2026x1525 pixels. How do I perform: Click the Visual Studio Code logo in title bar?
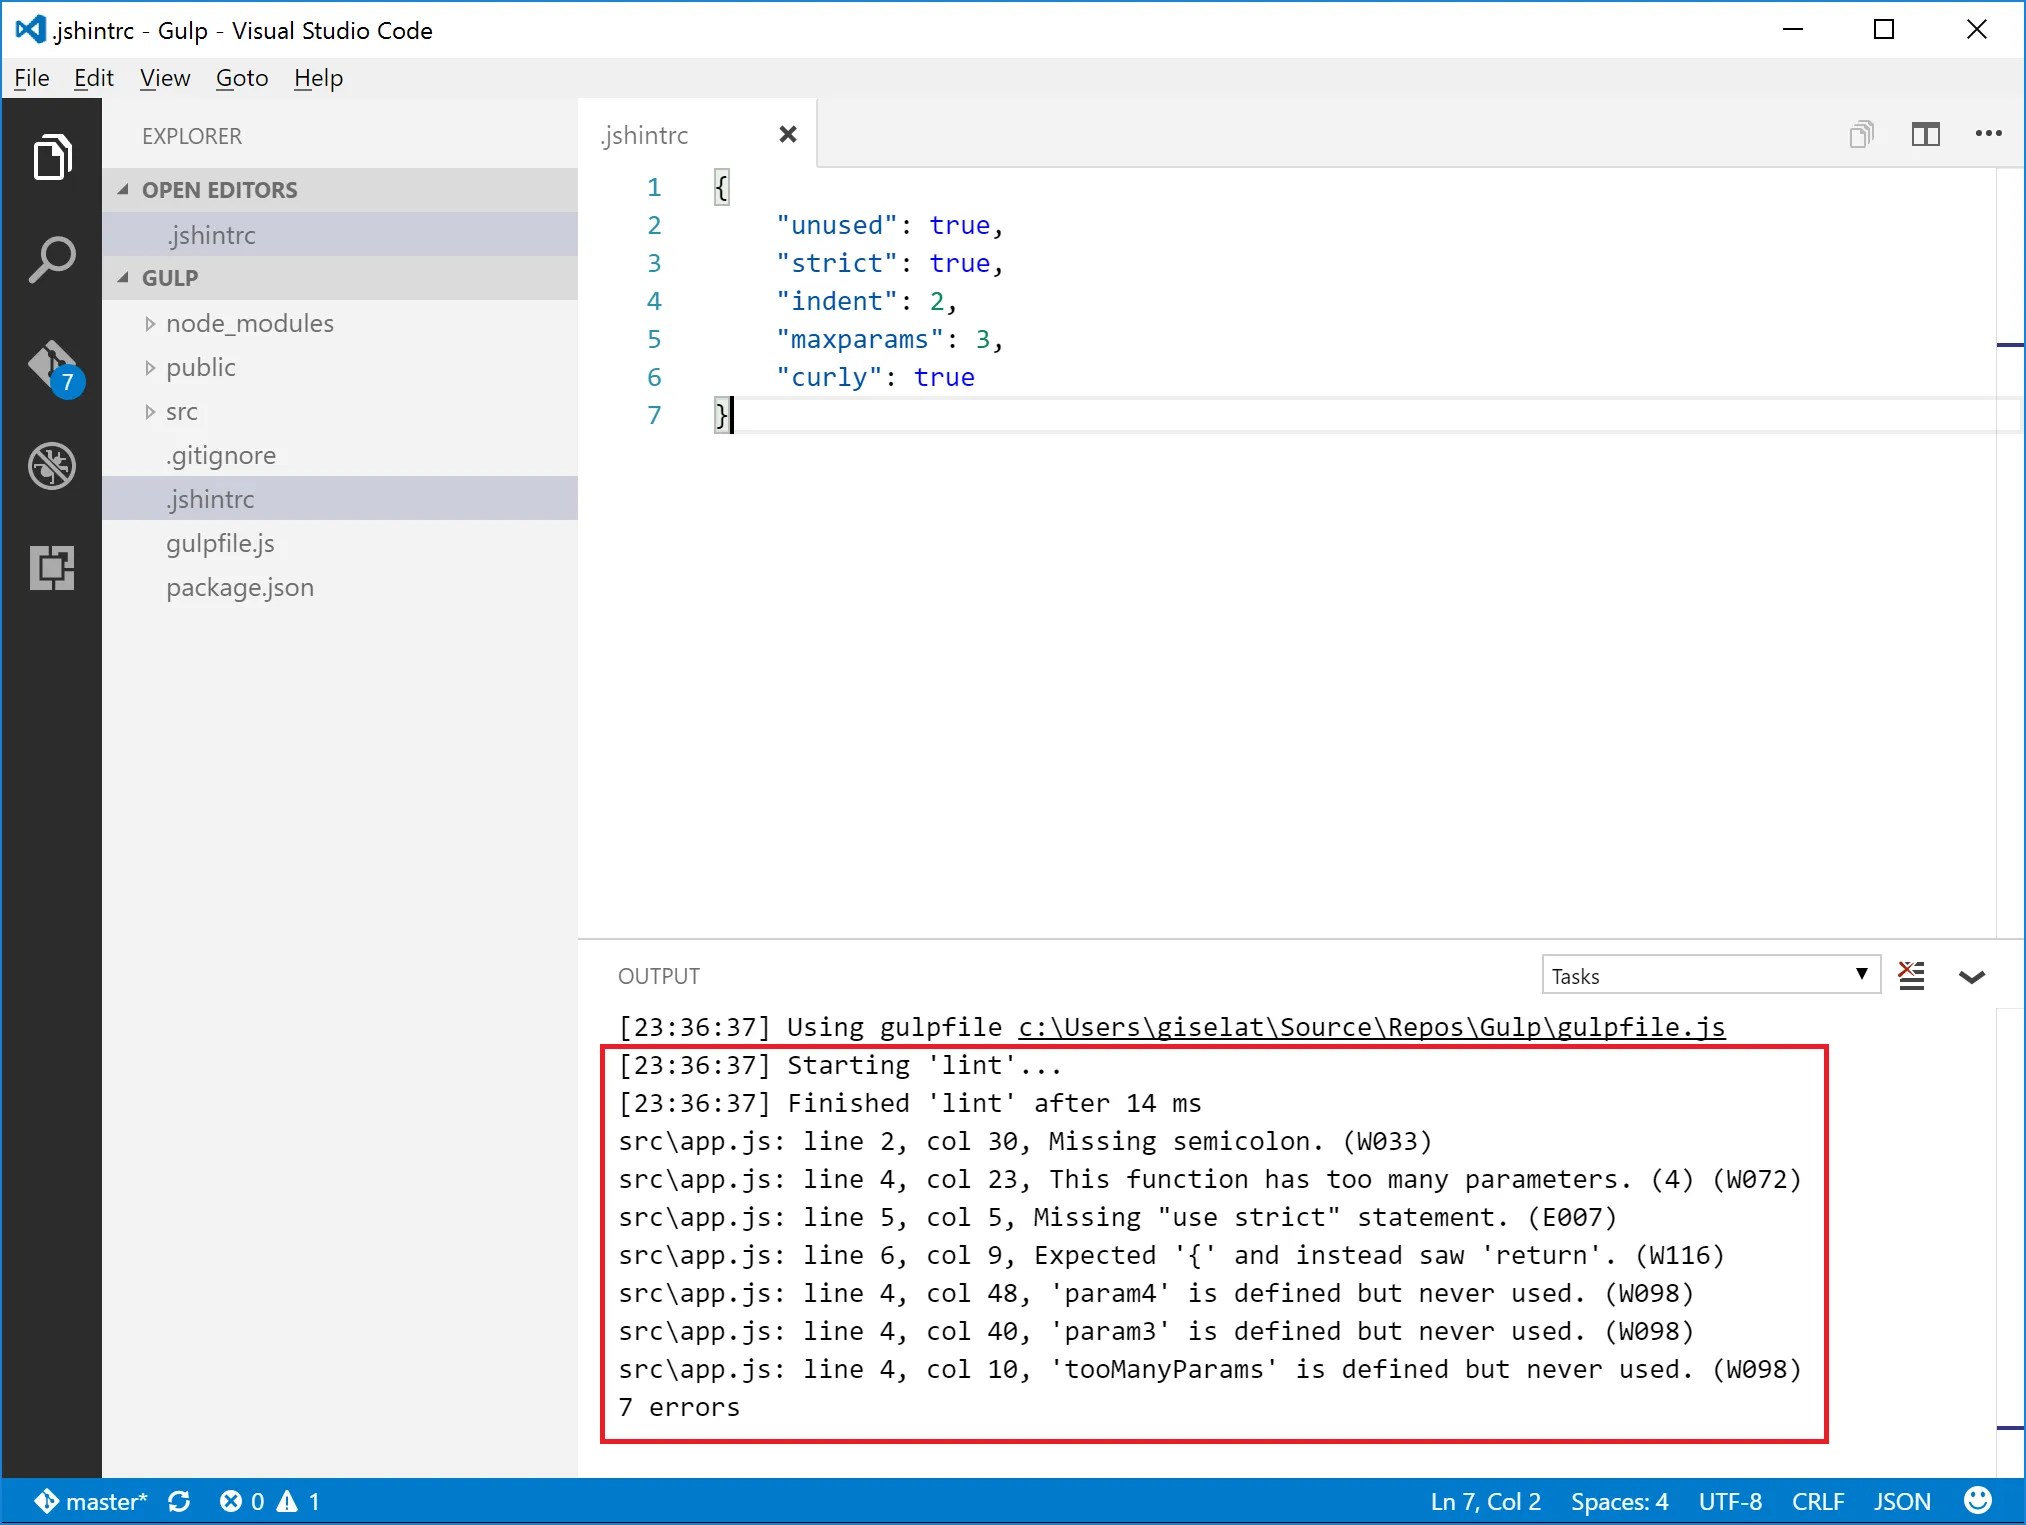tap(30, 29)
